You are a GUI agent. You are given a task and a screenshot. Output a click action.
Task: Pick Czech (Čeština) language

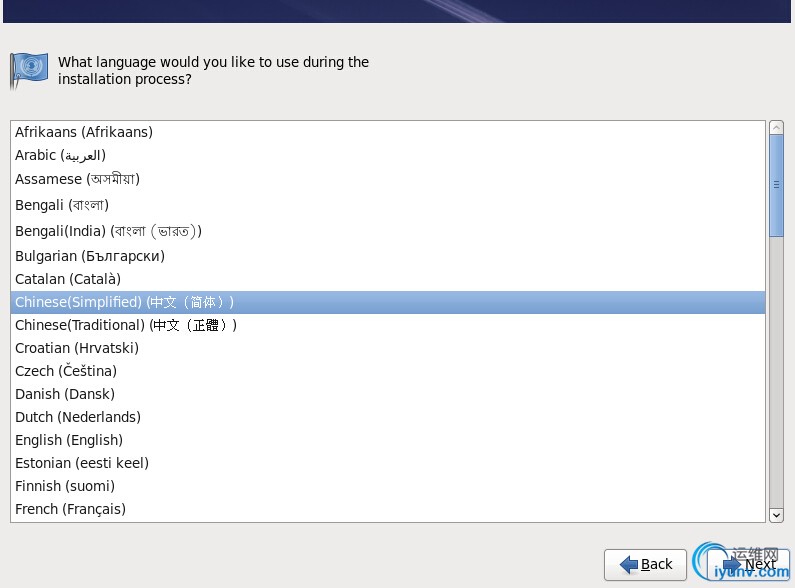[387, 371]
